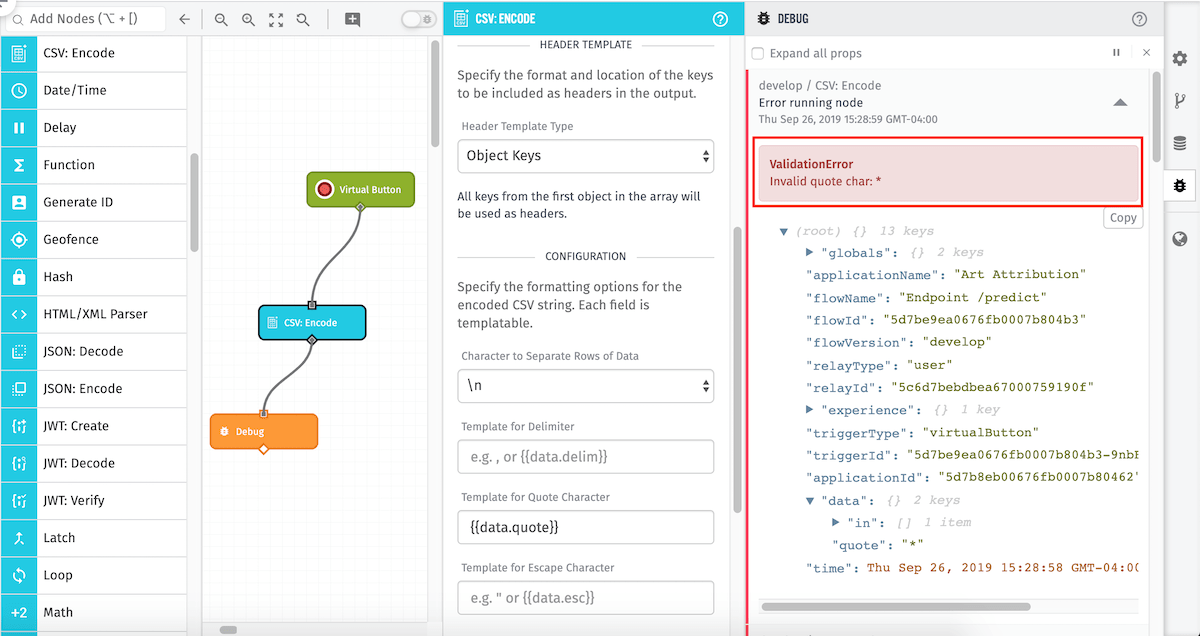Zoom out the workflow canvas
1200x636 pixels.
coord(221,19)
